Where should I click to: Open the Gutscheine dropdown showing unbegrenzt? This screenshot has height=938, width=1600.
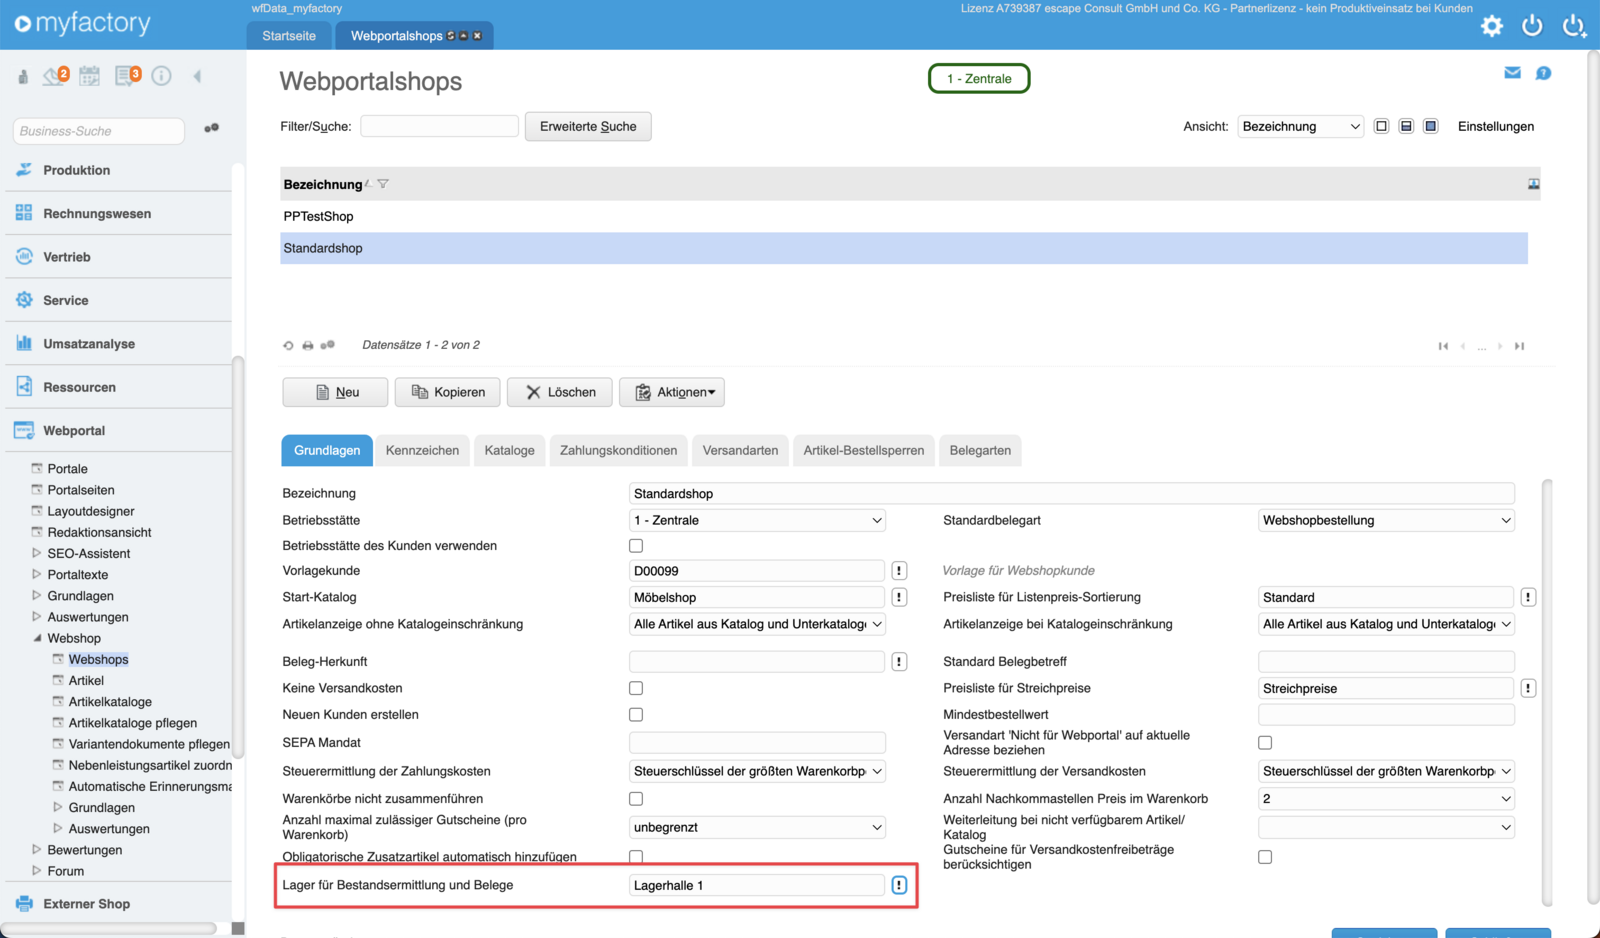(757, 827)
